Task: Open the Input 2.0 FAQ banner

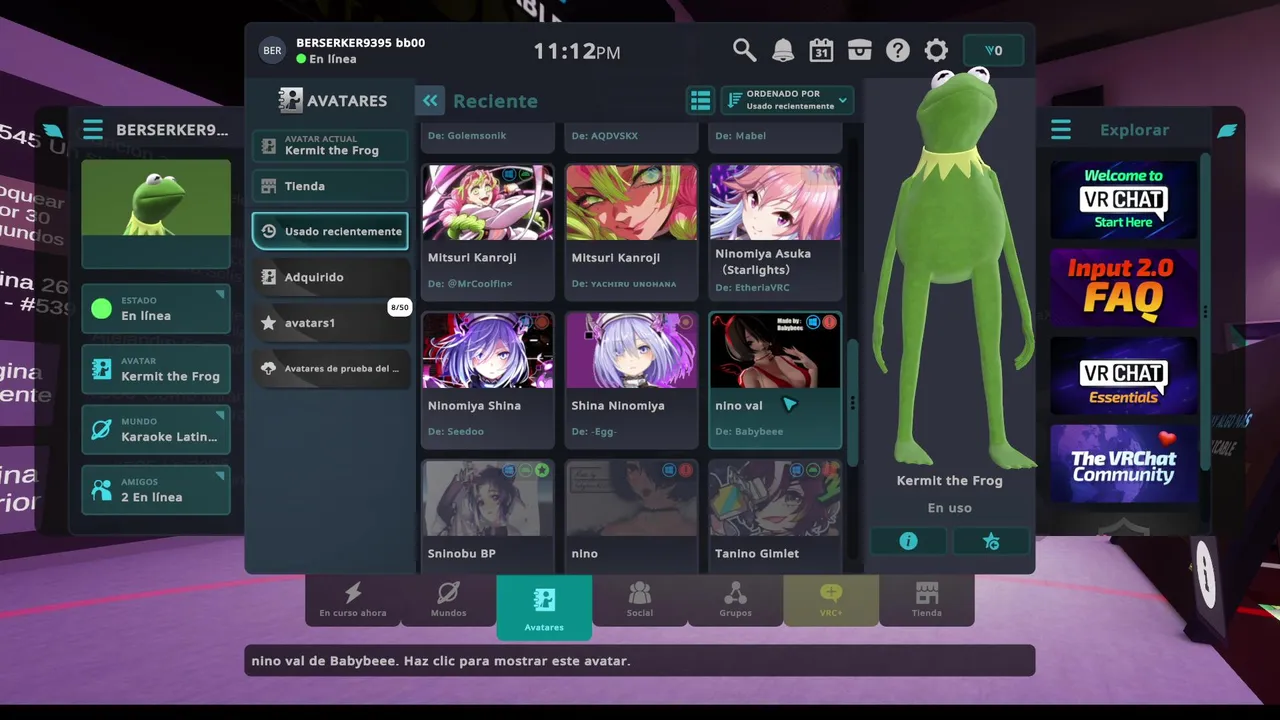Action: (x=1123, y=287)
